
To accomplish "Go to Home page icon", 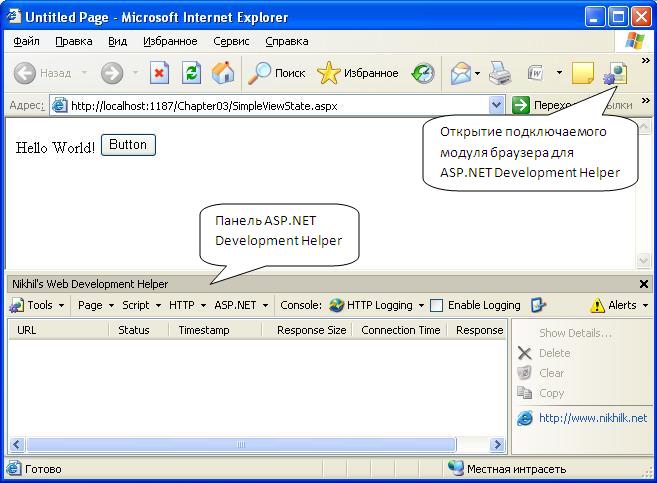I will point(223,72).
